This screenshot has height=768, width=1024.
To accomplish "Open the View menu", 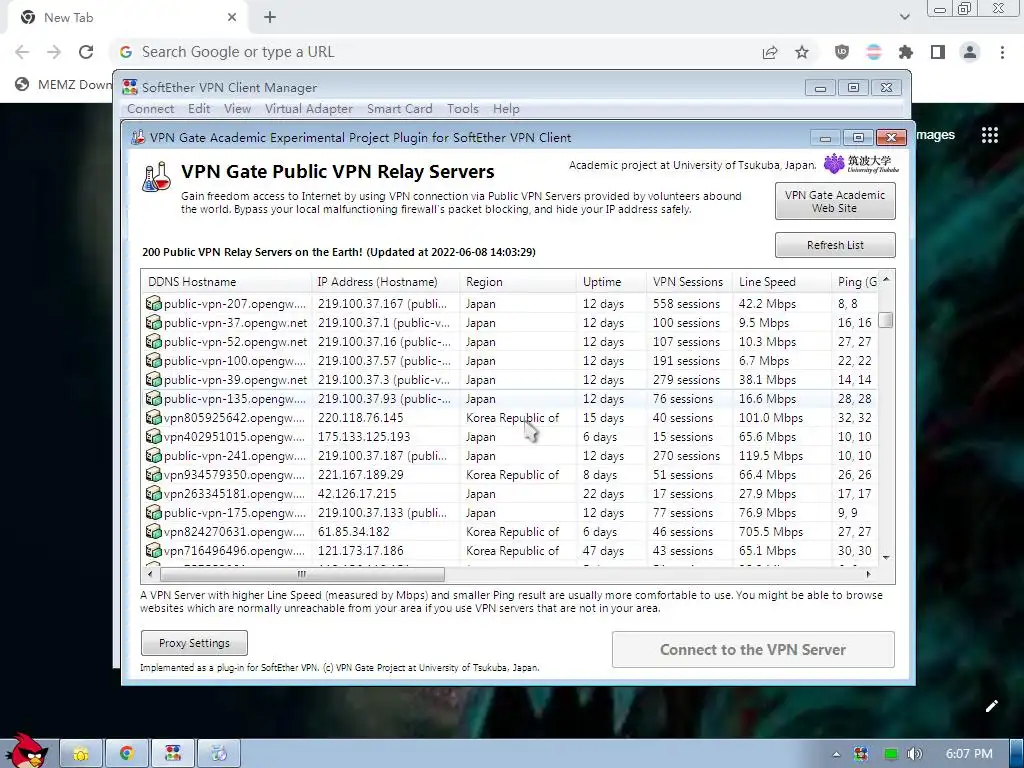I will [x=237, y=109].
